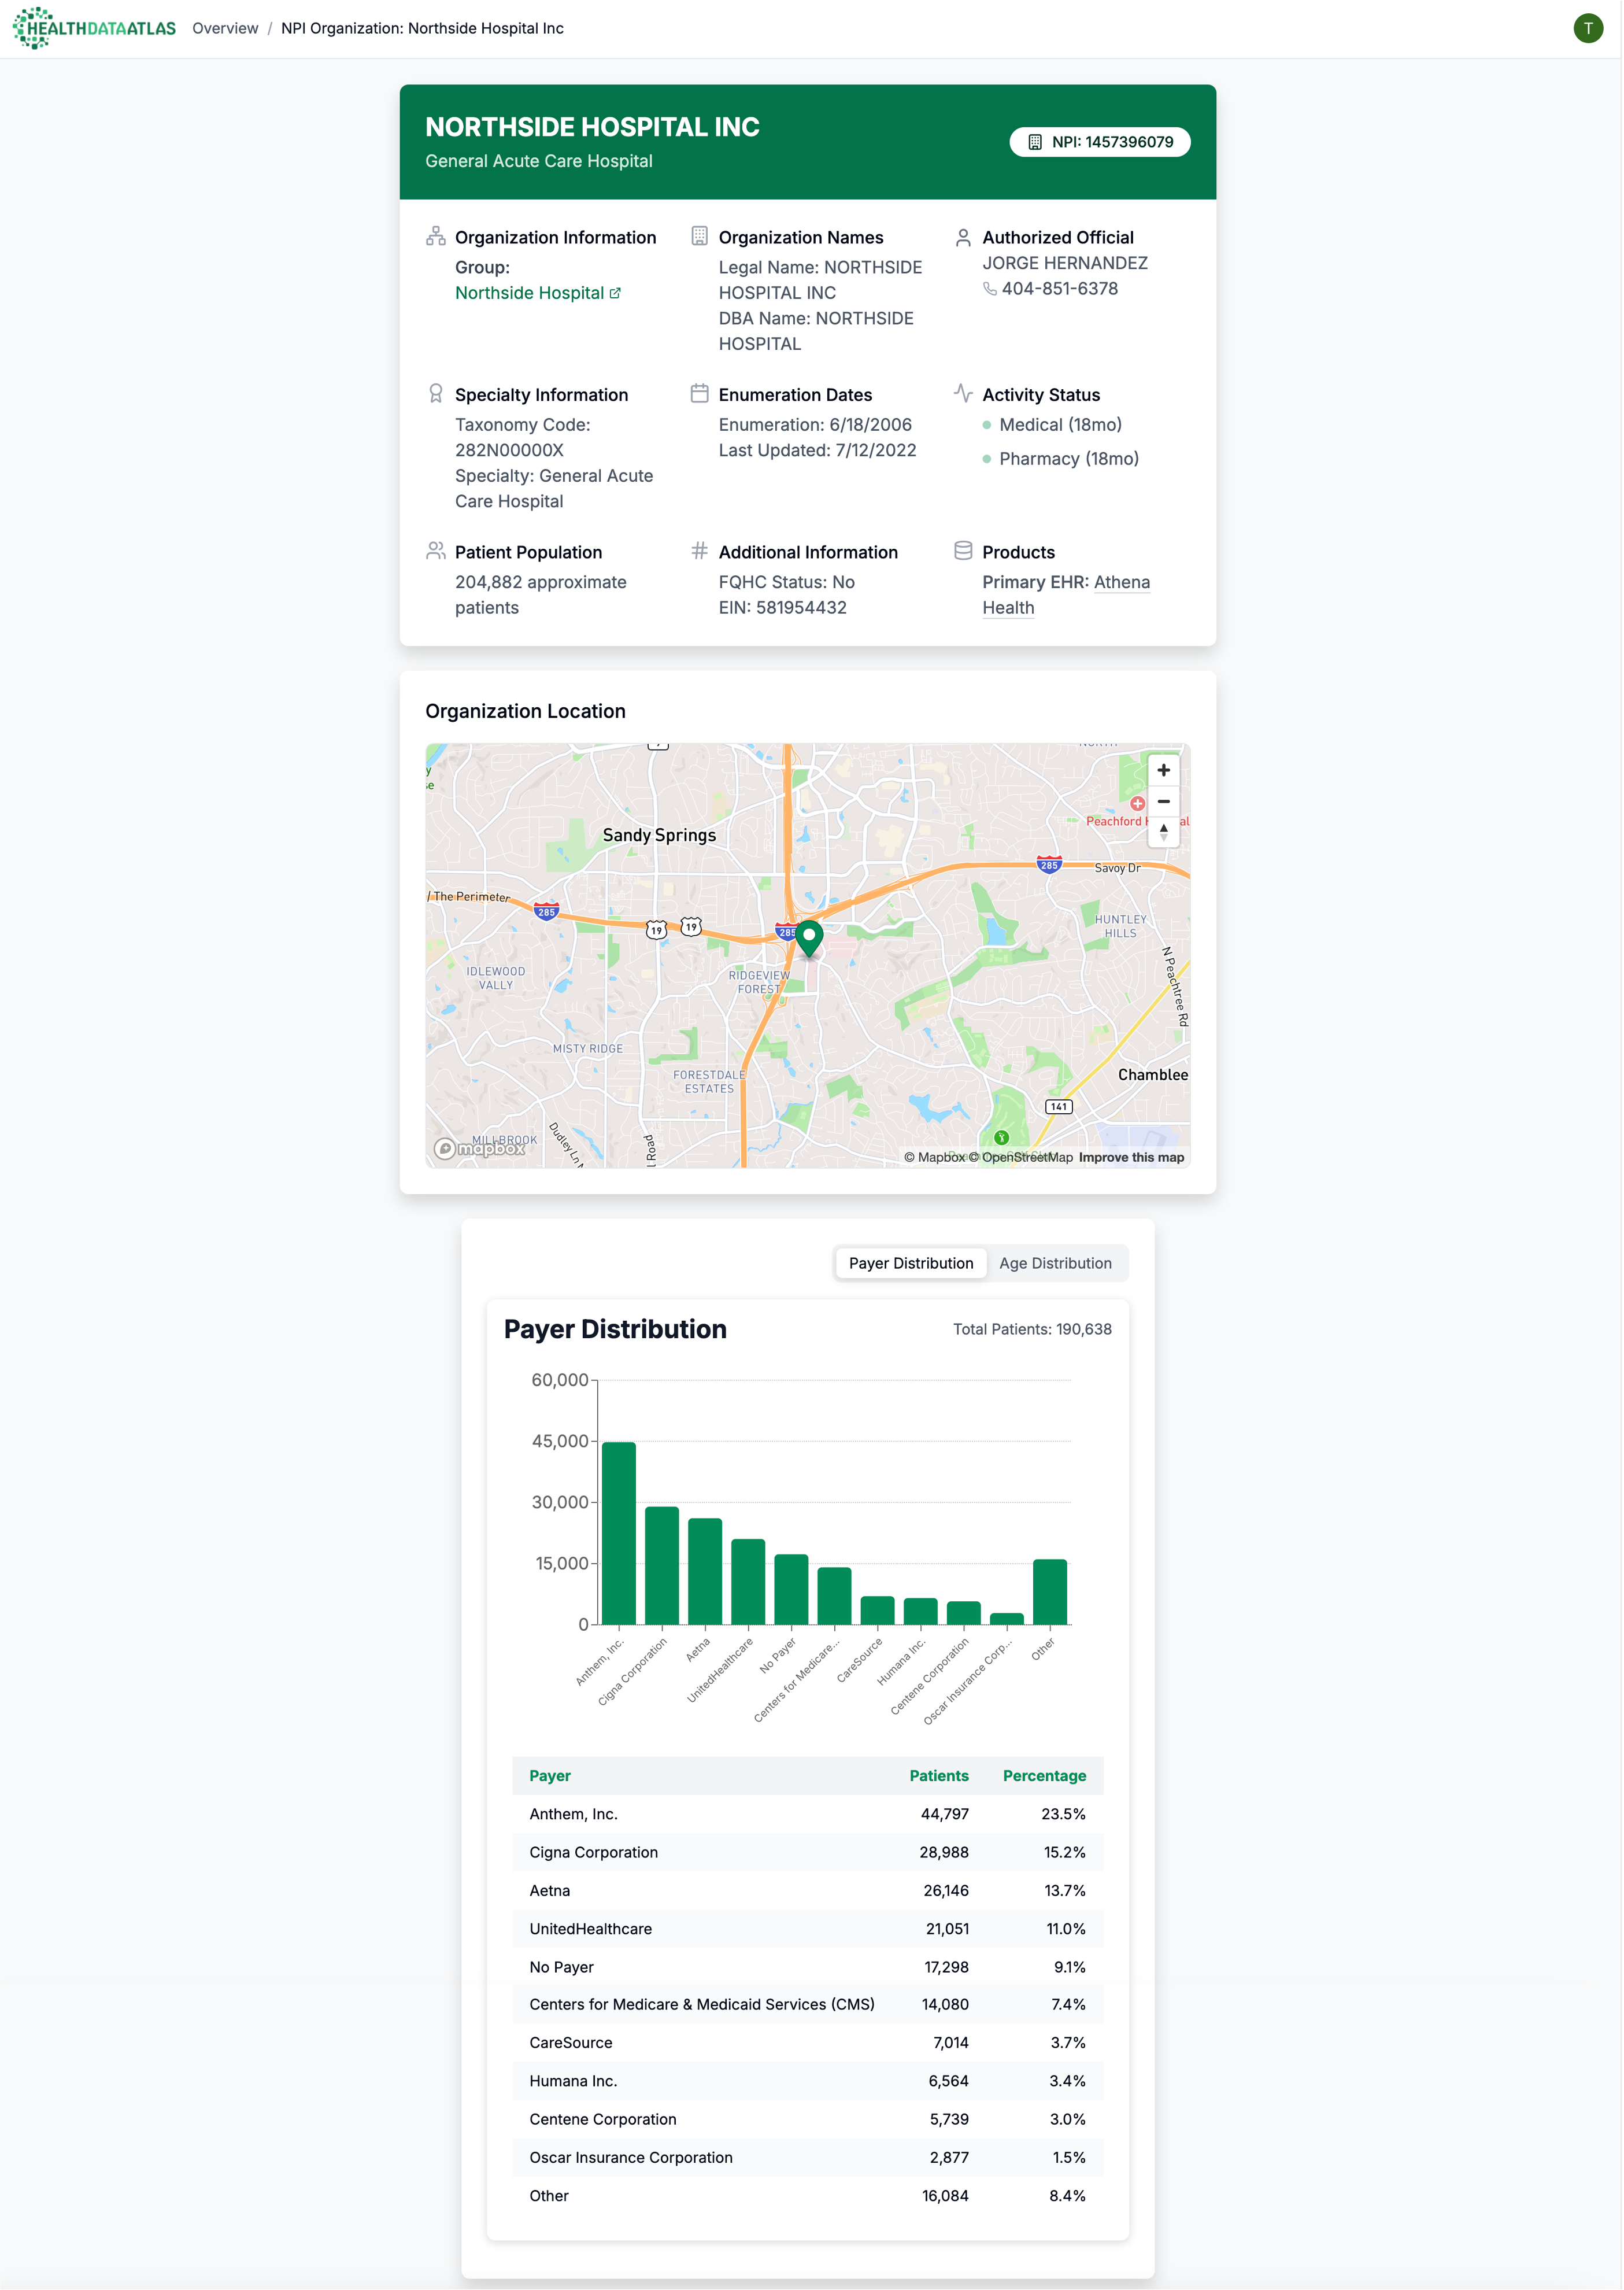Zoom in on the map

(1163, 770)
